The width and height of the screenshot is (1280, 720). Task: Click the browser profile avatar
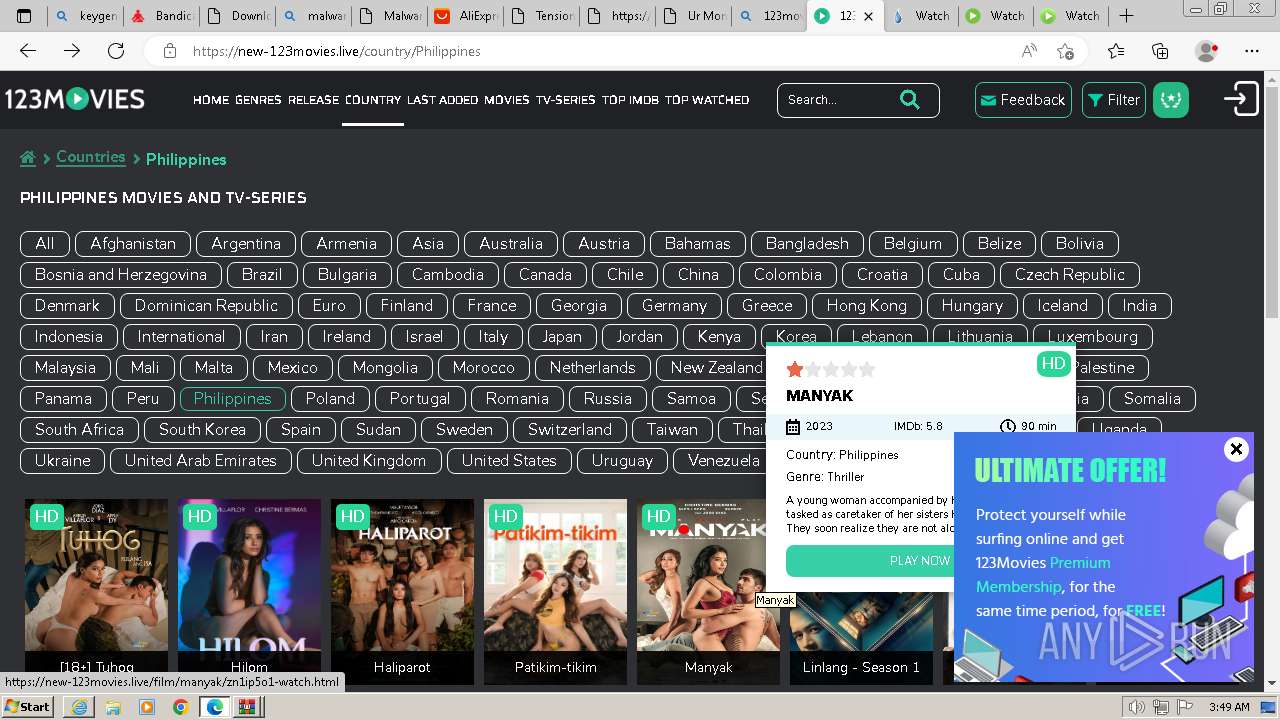(x=1207, y=51)
